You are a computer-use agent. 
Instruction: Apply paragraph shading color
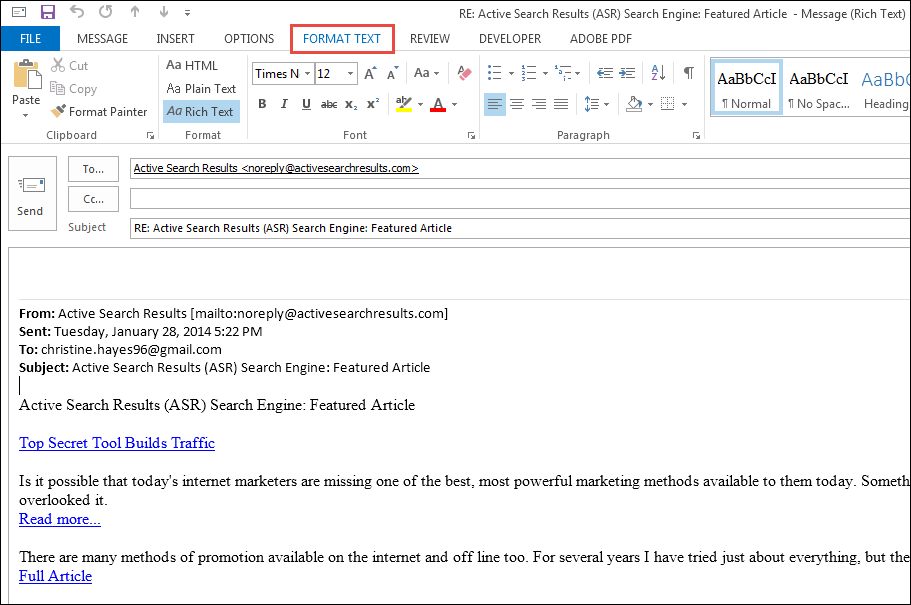point(634,104)
